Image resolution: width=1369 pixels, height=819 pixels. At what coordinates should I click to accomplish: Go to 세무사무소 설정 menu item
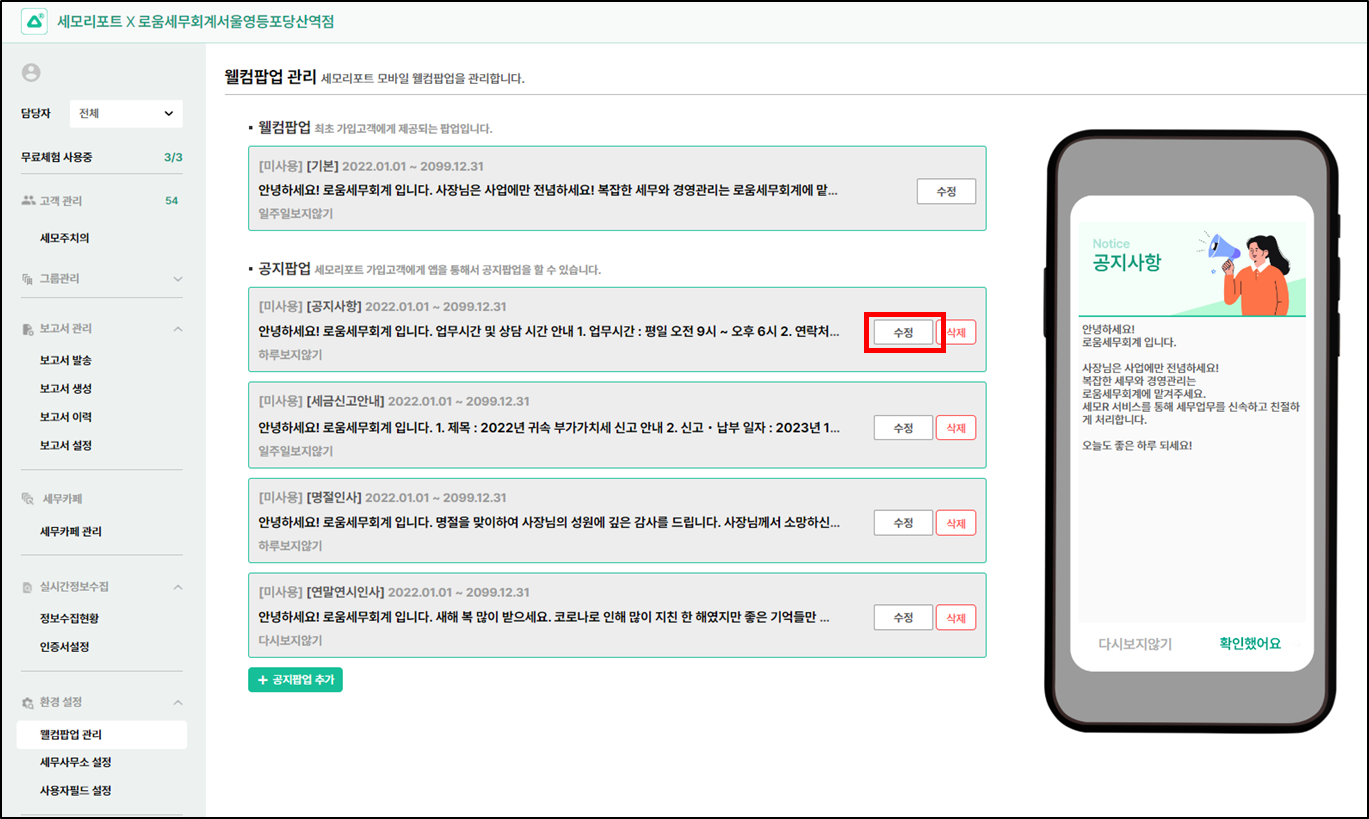(x=76, y=763)
